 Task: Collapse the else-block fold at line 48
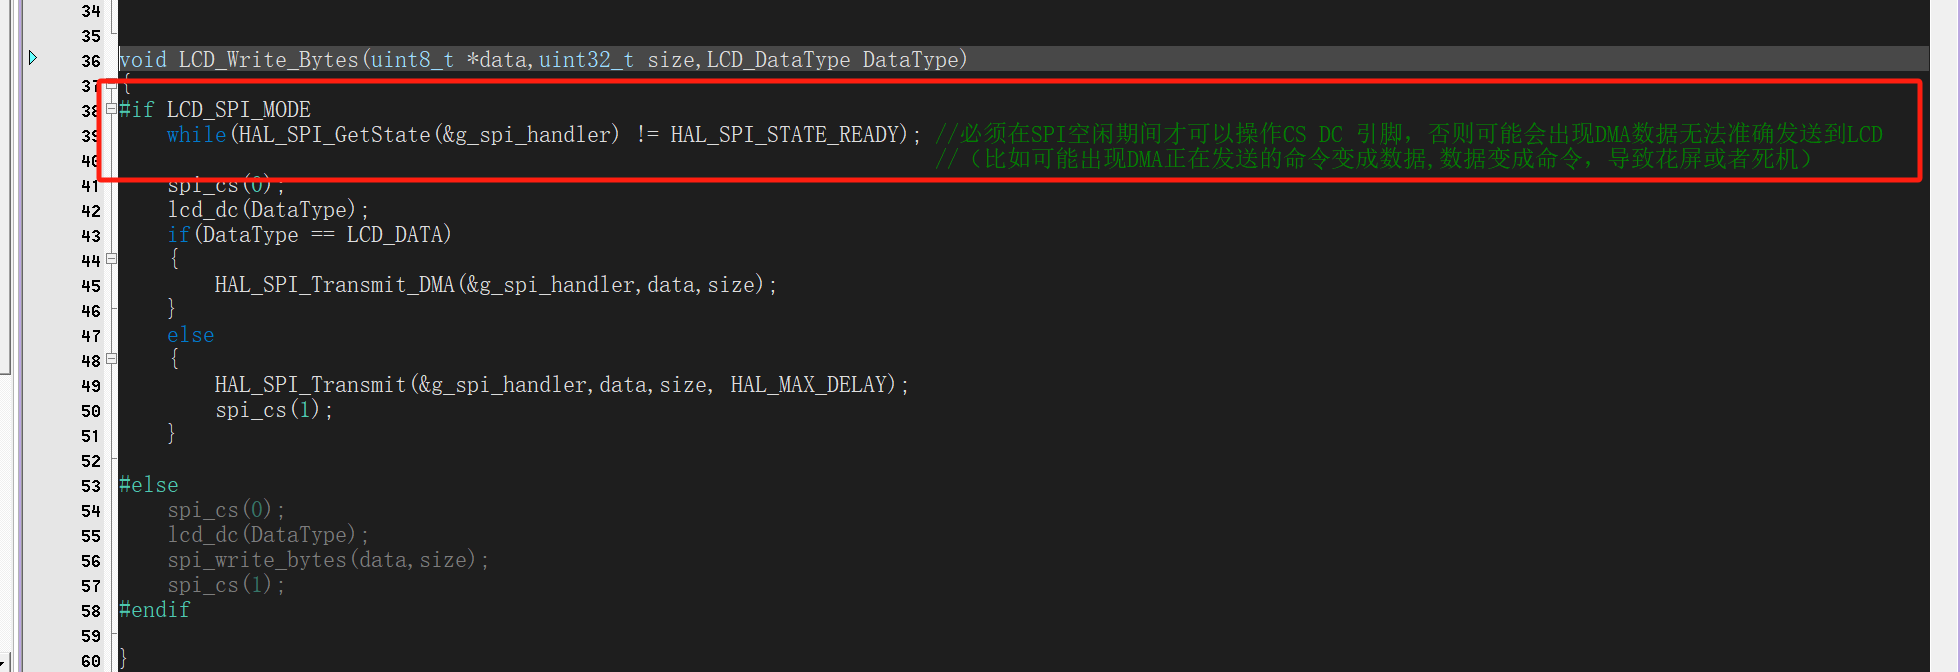click(x=111, y=359)
